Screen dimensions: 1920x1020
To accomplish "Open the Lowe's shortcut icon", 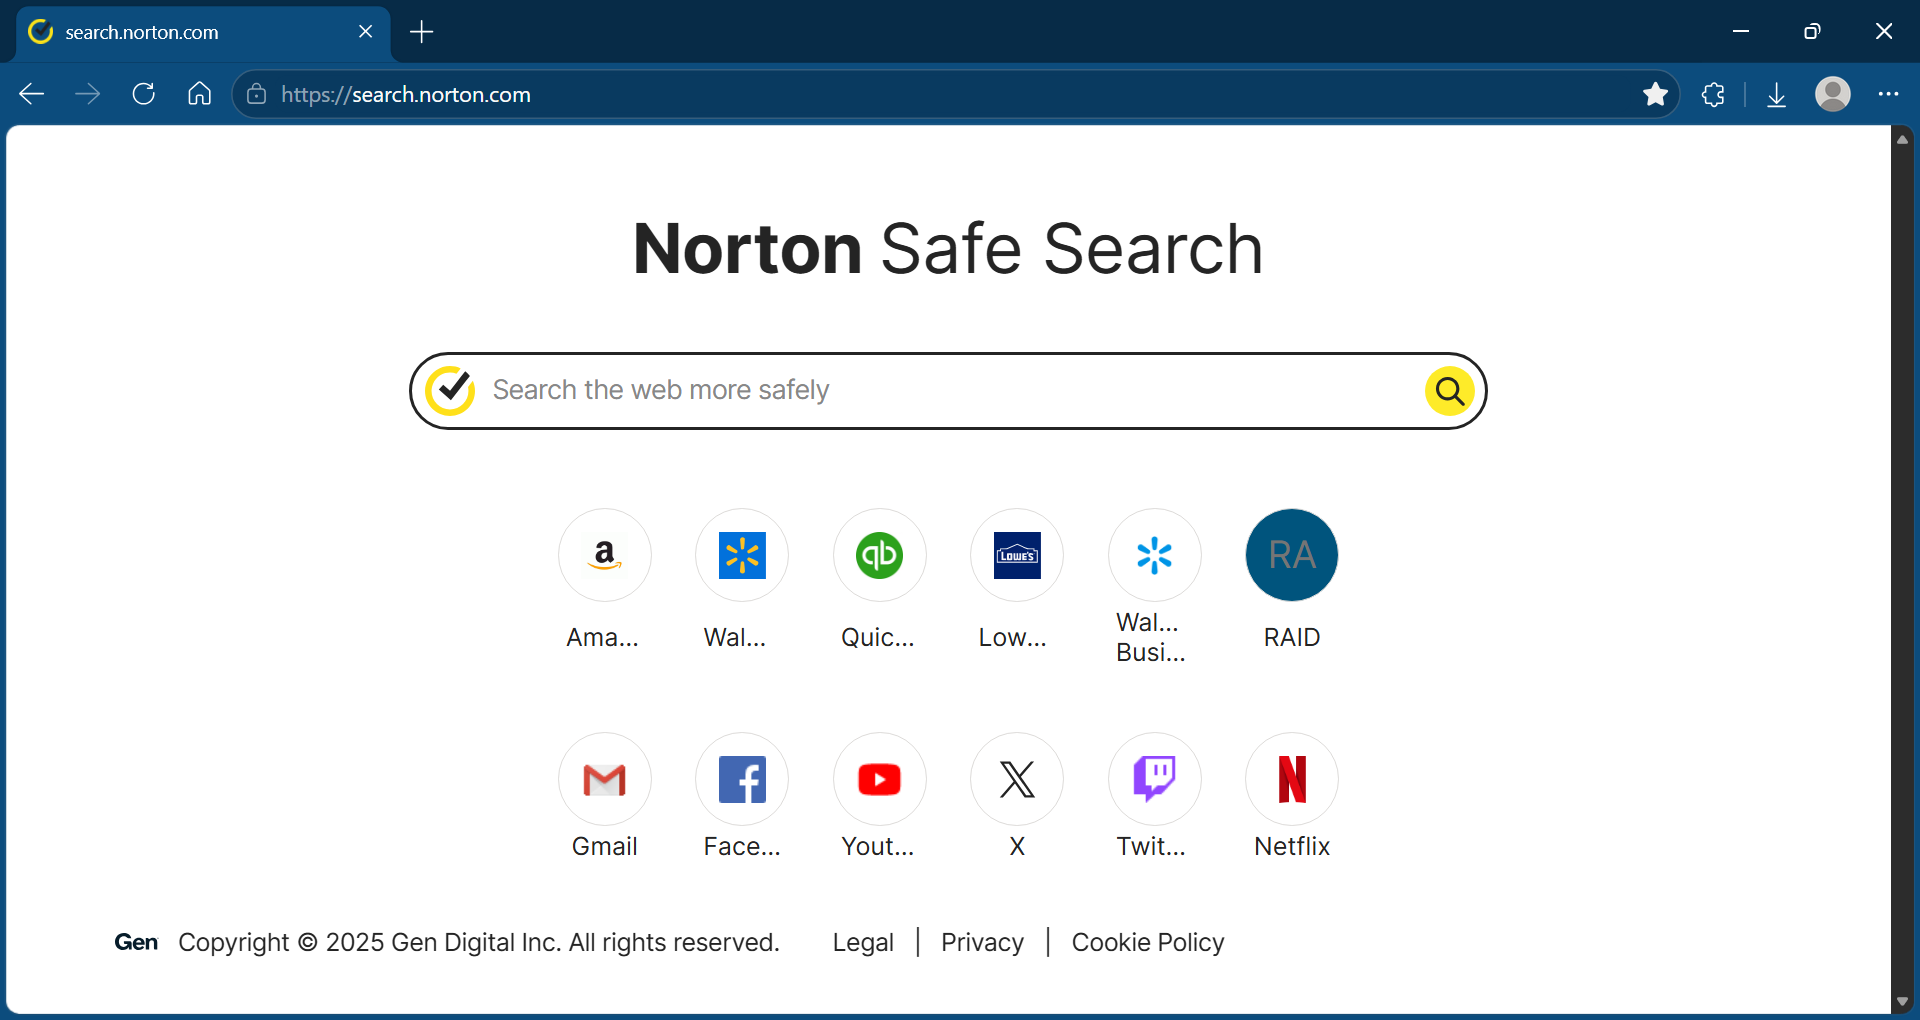I will [x=1017, y=555].
